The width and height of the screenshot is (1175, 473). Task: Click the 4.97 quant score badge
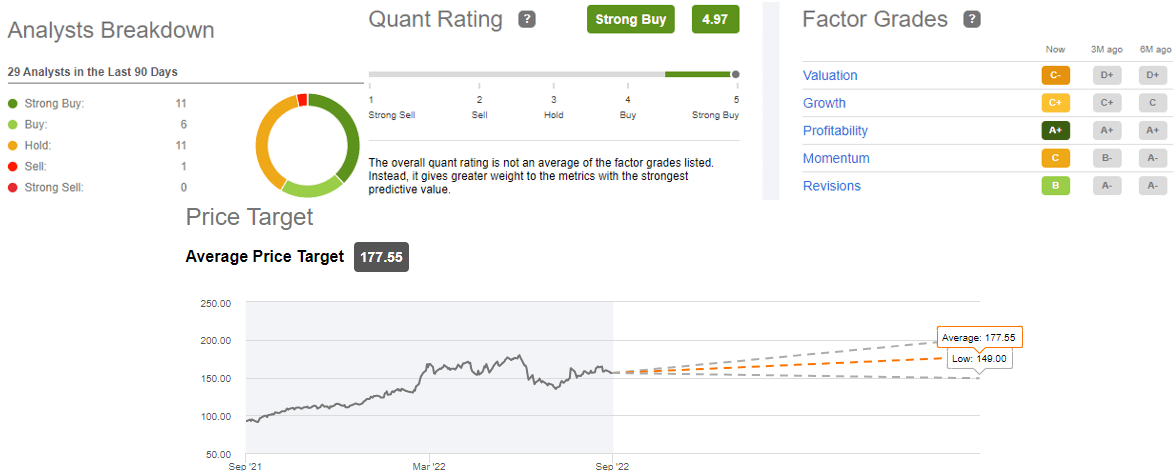(715, 19)
